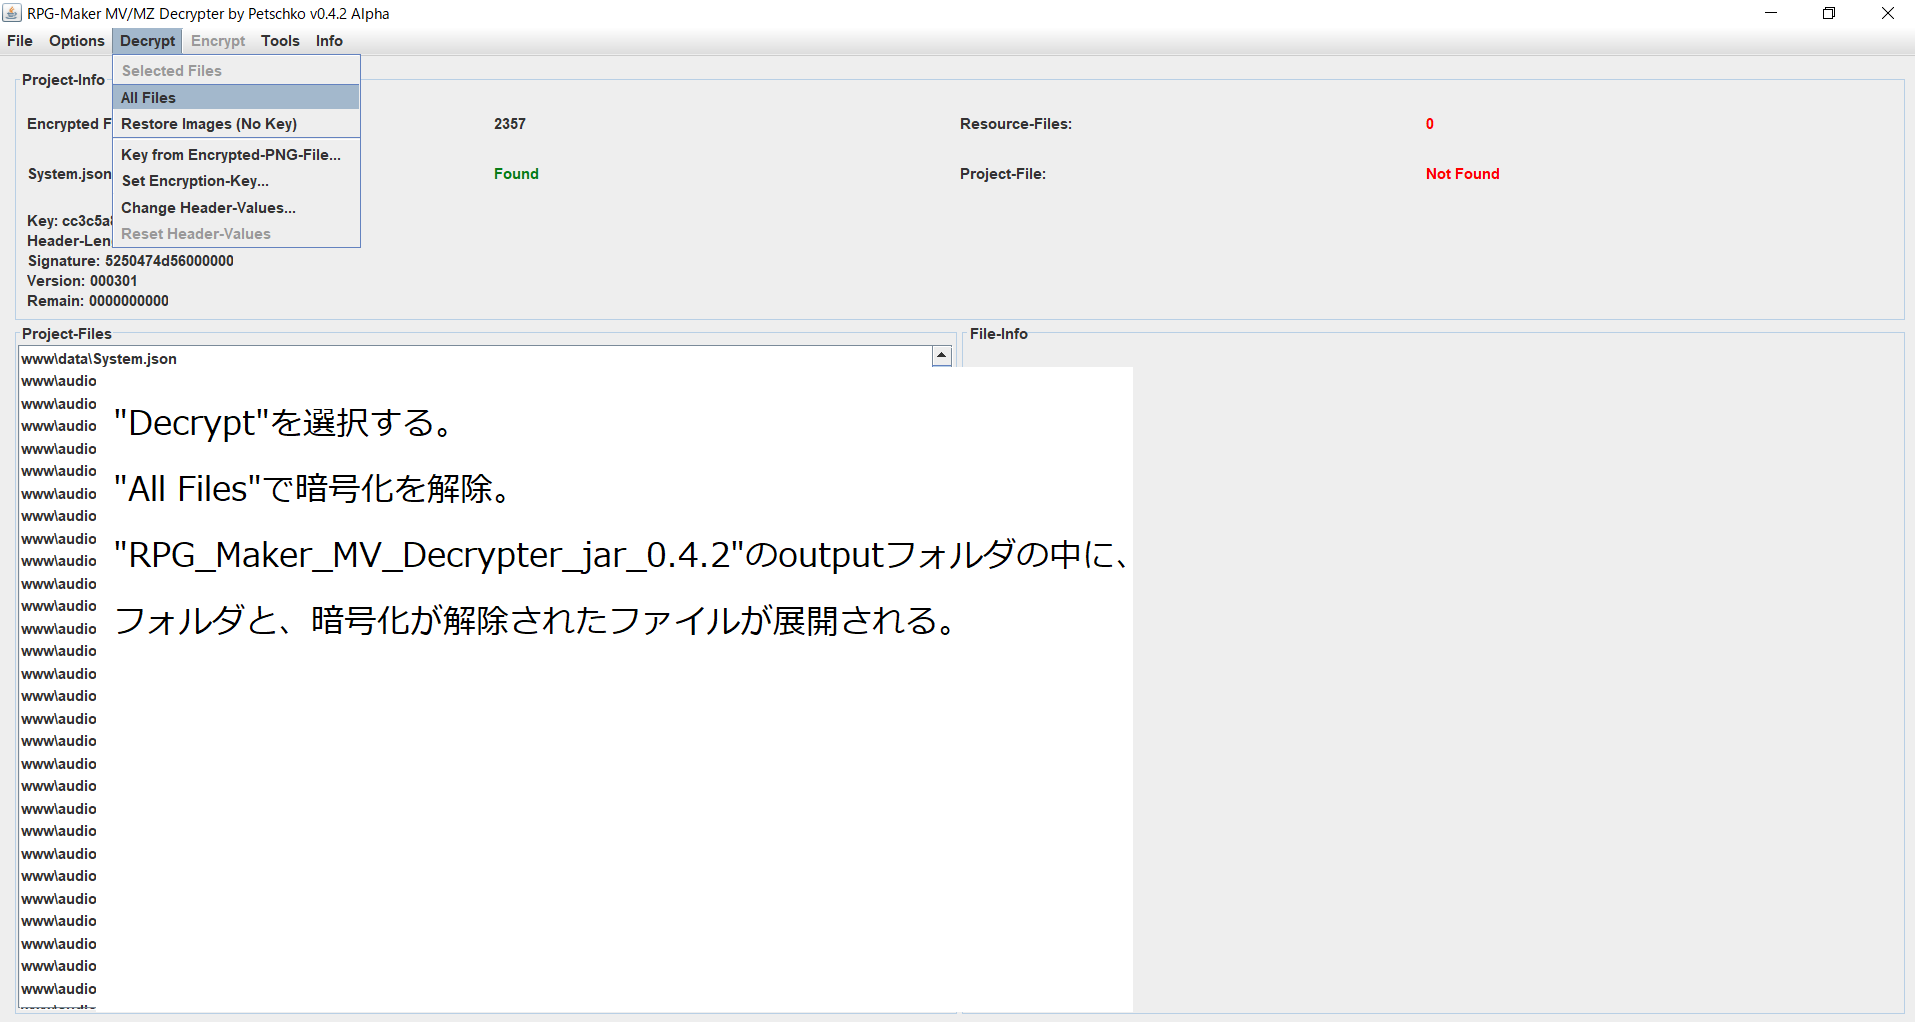Viewport: 1915px width, 1022px height.
Task: Select Change Header-Values...
Action: pyautogui.click(x=236, y=208)
